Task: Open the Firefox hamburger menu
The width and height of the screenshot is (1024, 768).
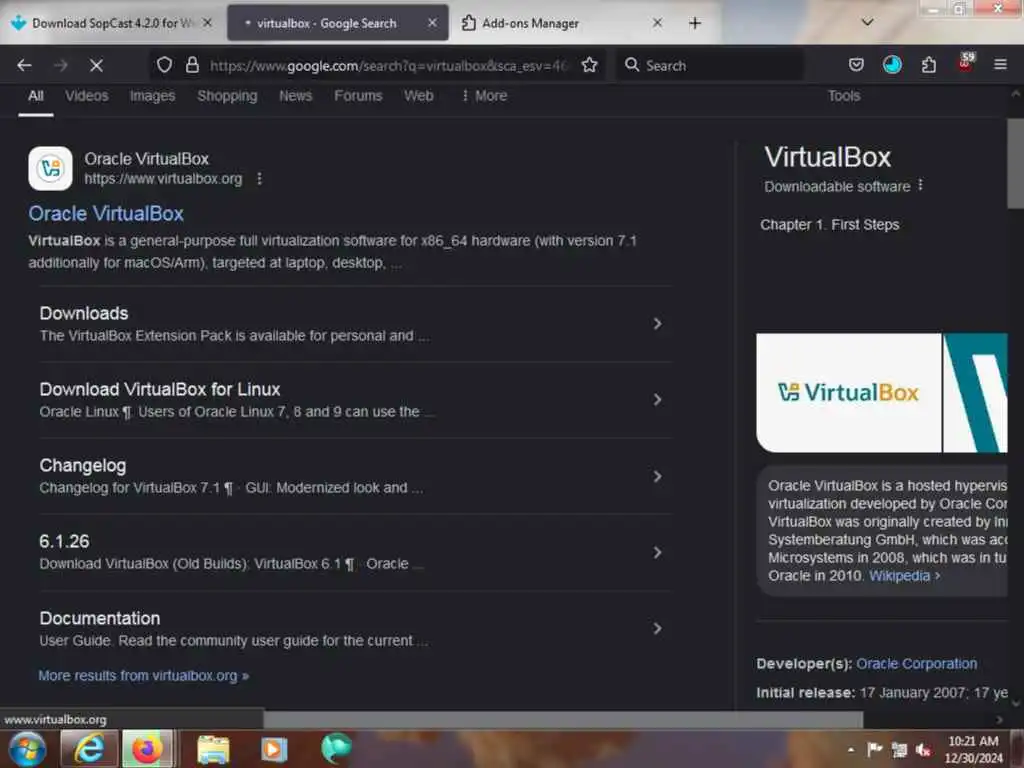Action: coord(1000,65)
